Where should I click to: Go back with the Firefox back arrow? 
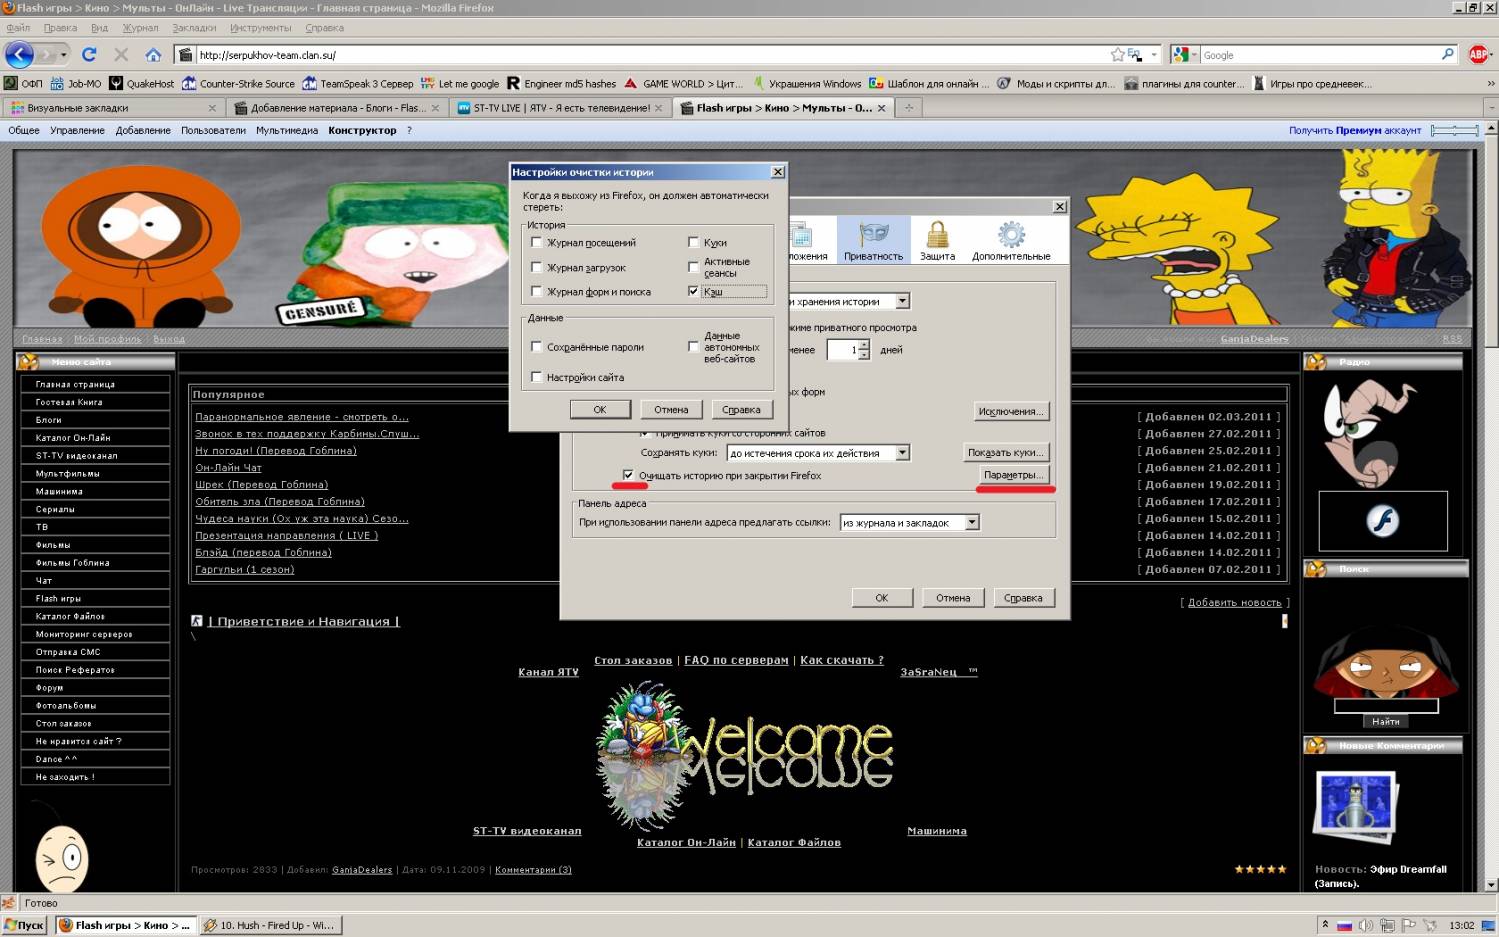click(x=19, y=54)
